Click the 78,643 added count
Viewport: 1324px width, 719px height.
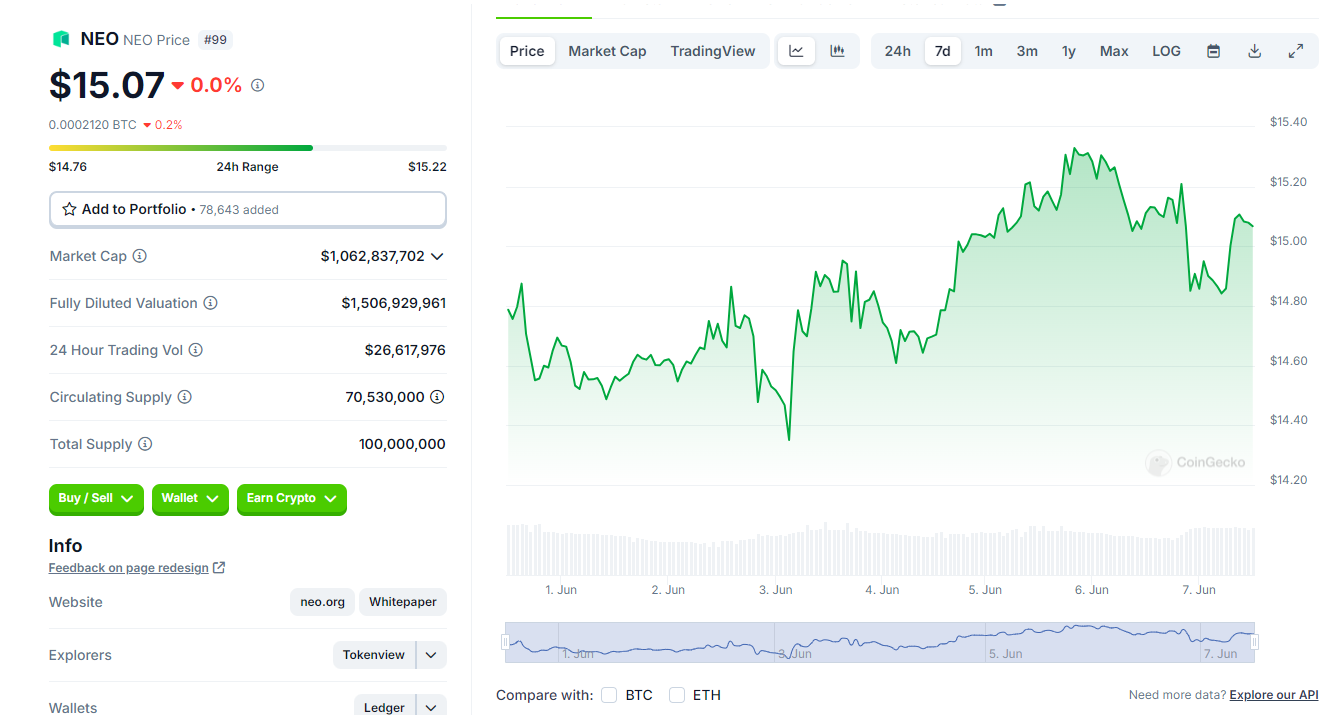coord(239,210)
